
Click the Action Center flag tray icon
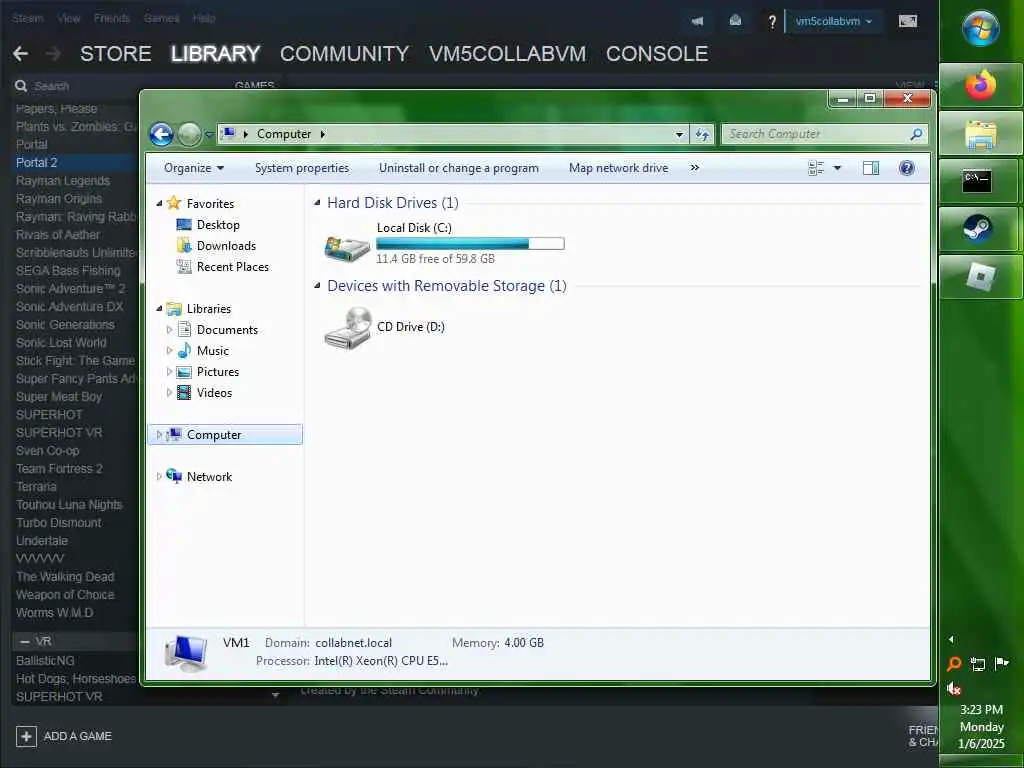point(1001,664)
